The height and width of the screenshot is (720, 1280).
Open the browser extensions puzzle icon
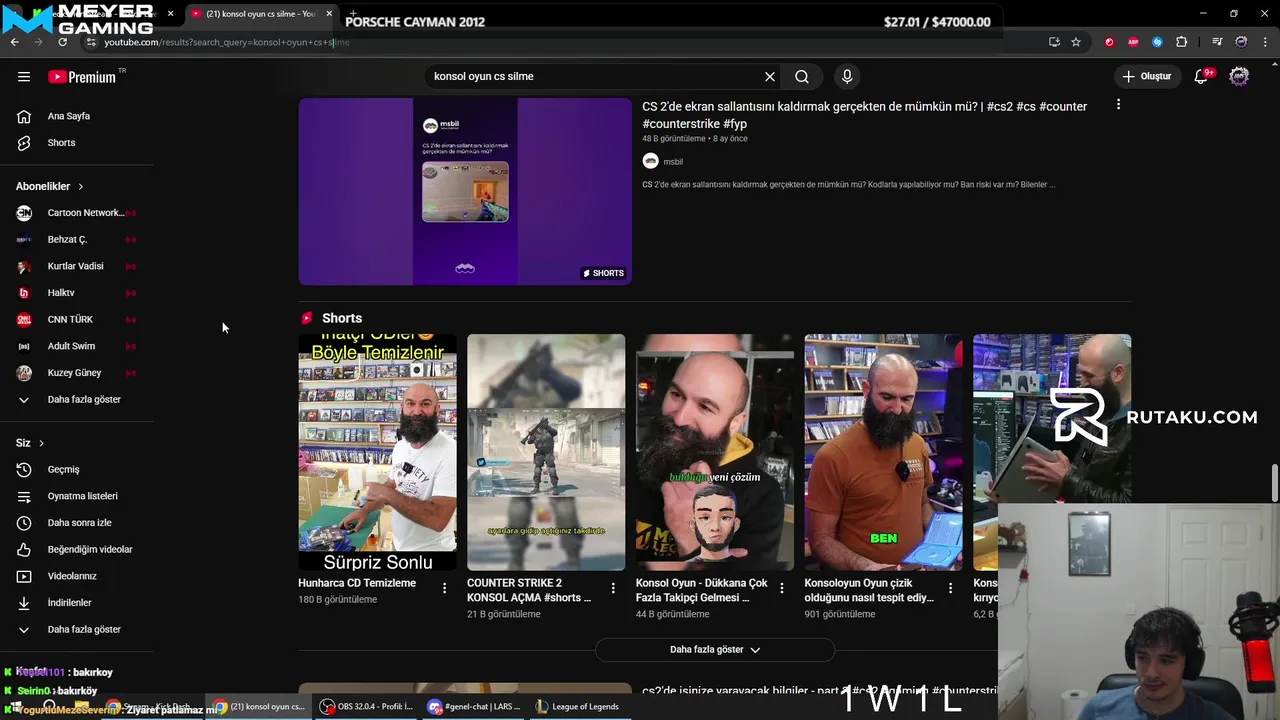(x=1181, y=42)
